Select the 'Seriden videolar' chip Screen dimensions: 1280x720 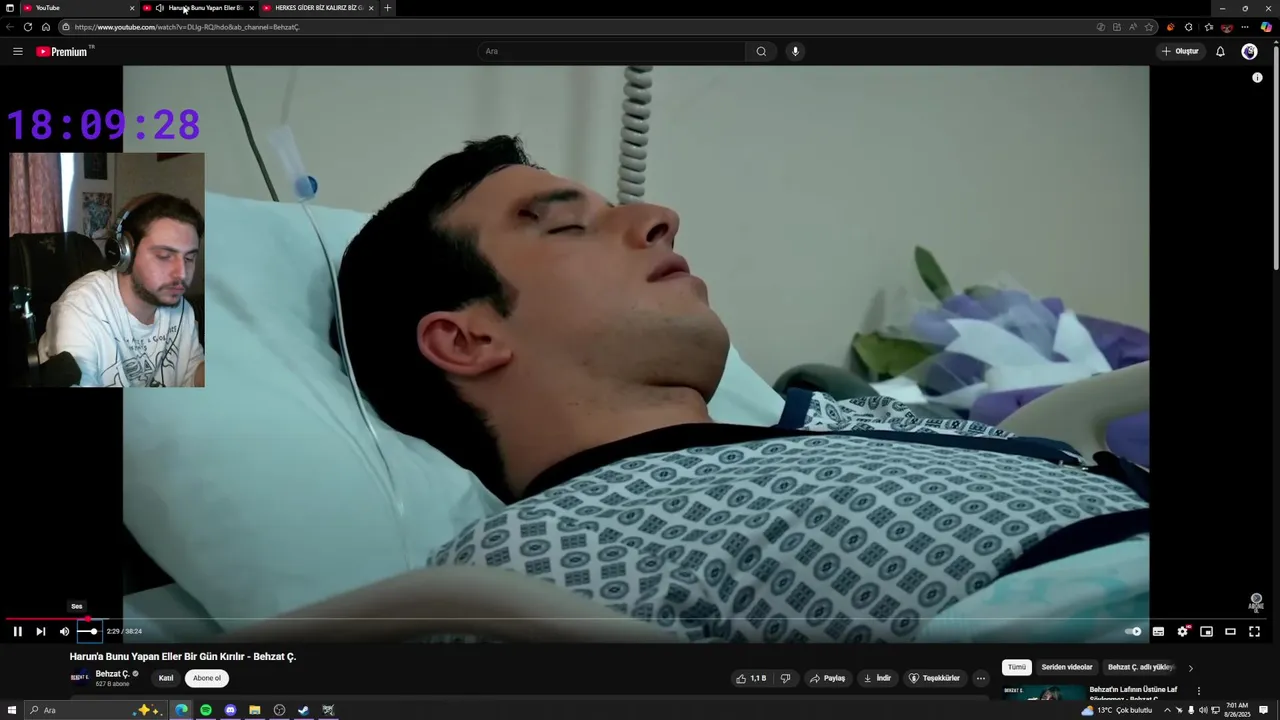coord(1067,667)
